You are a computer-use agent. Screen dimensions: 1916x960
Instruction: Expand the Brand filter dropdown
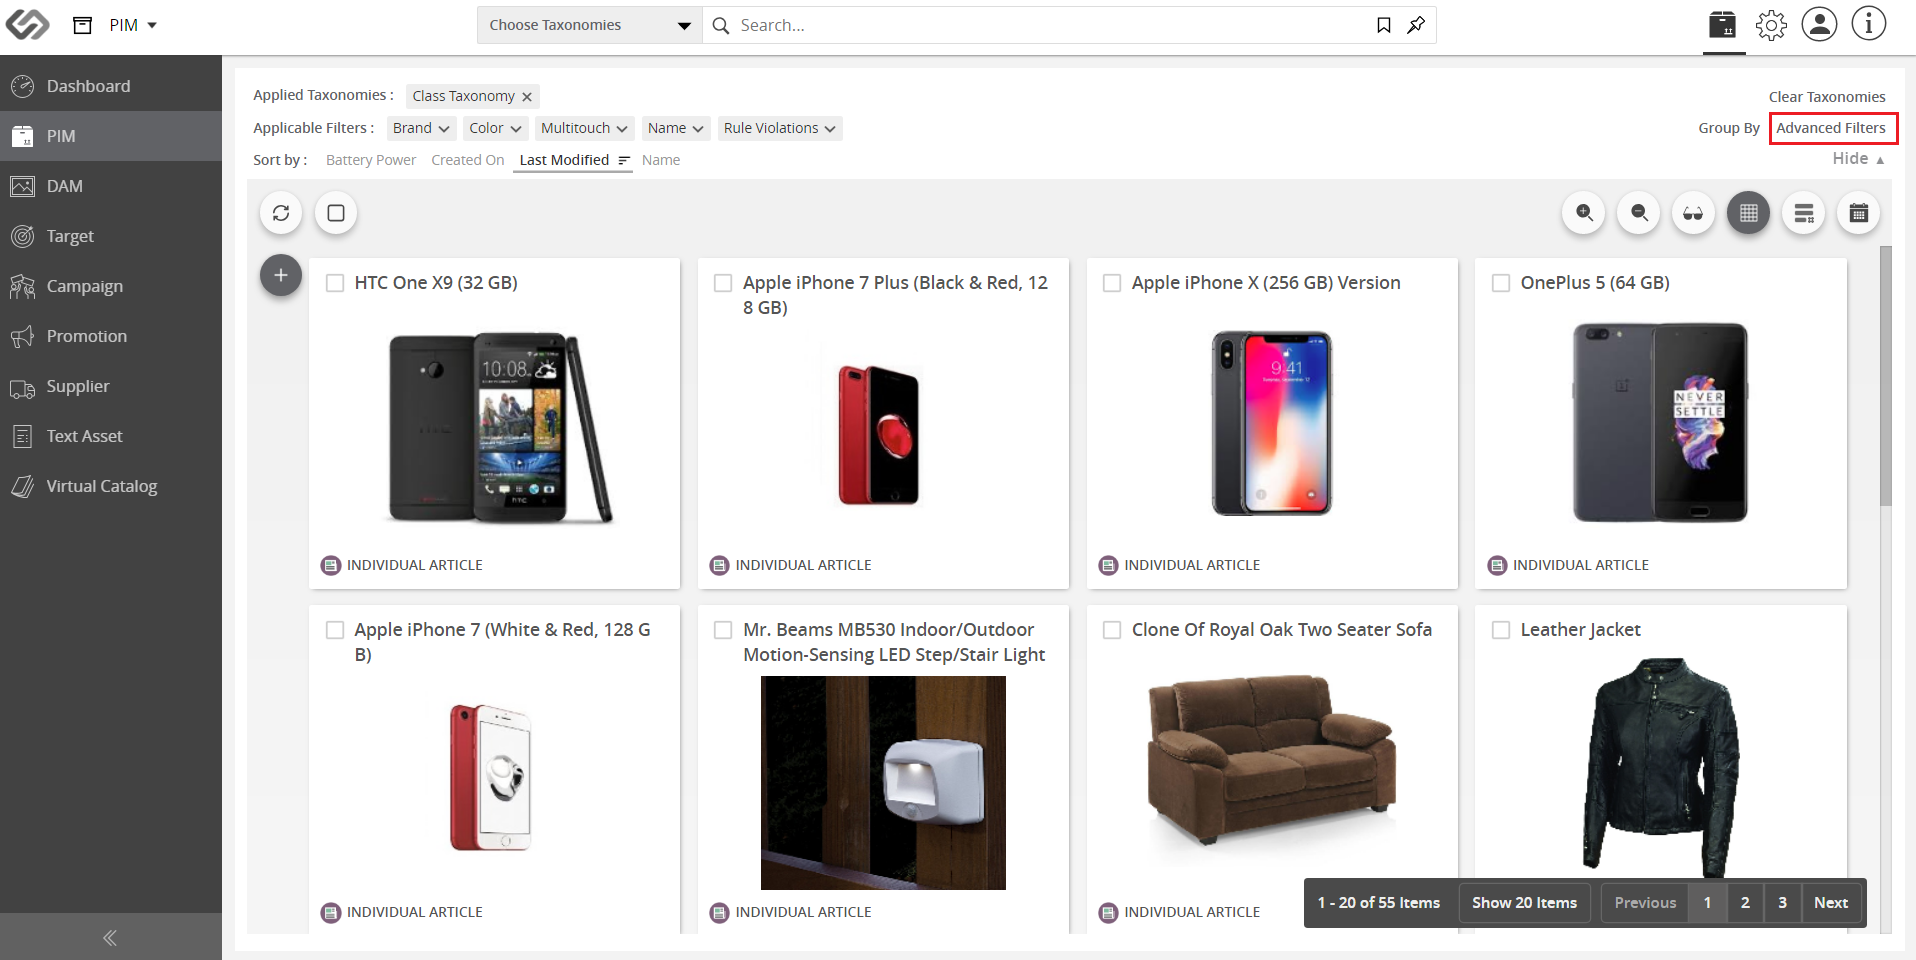point(421,128)
